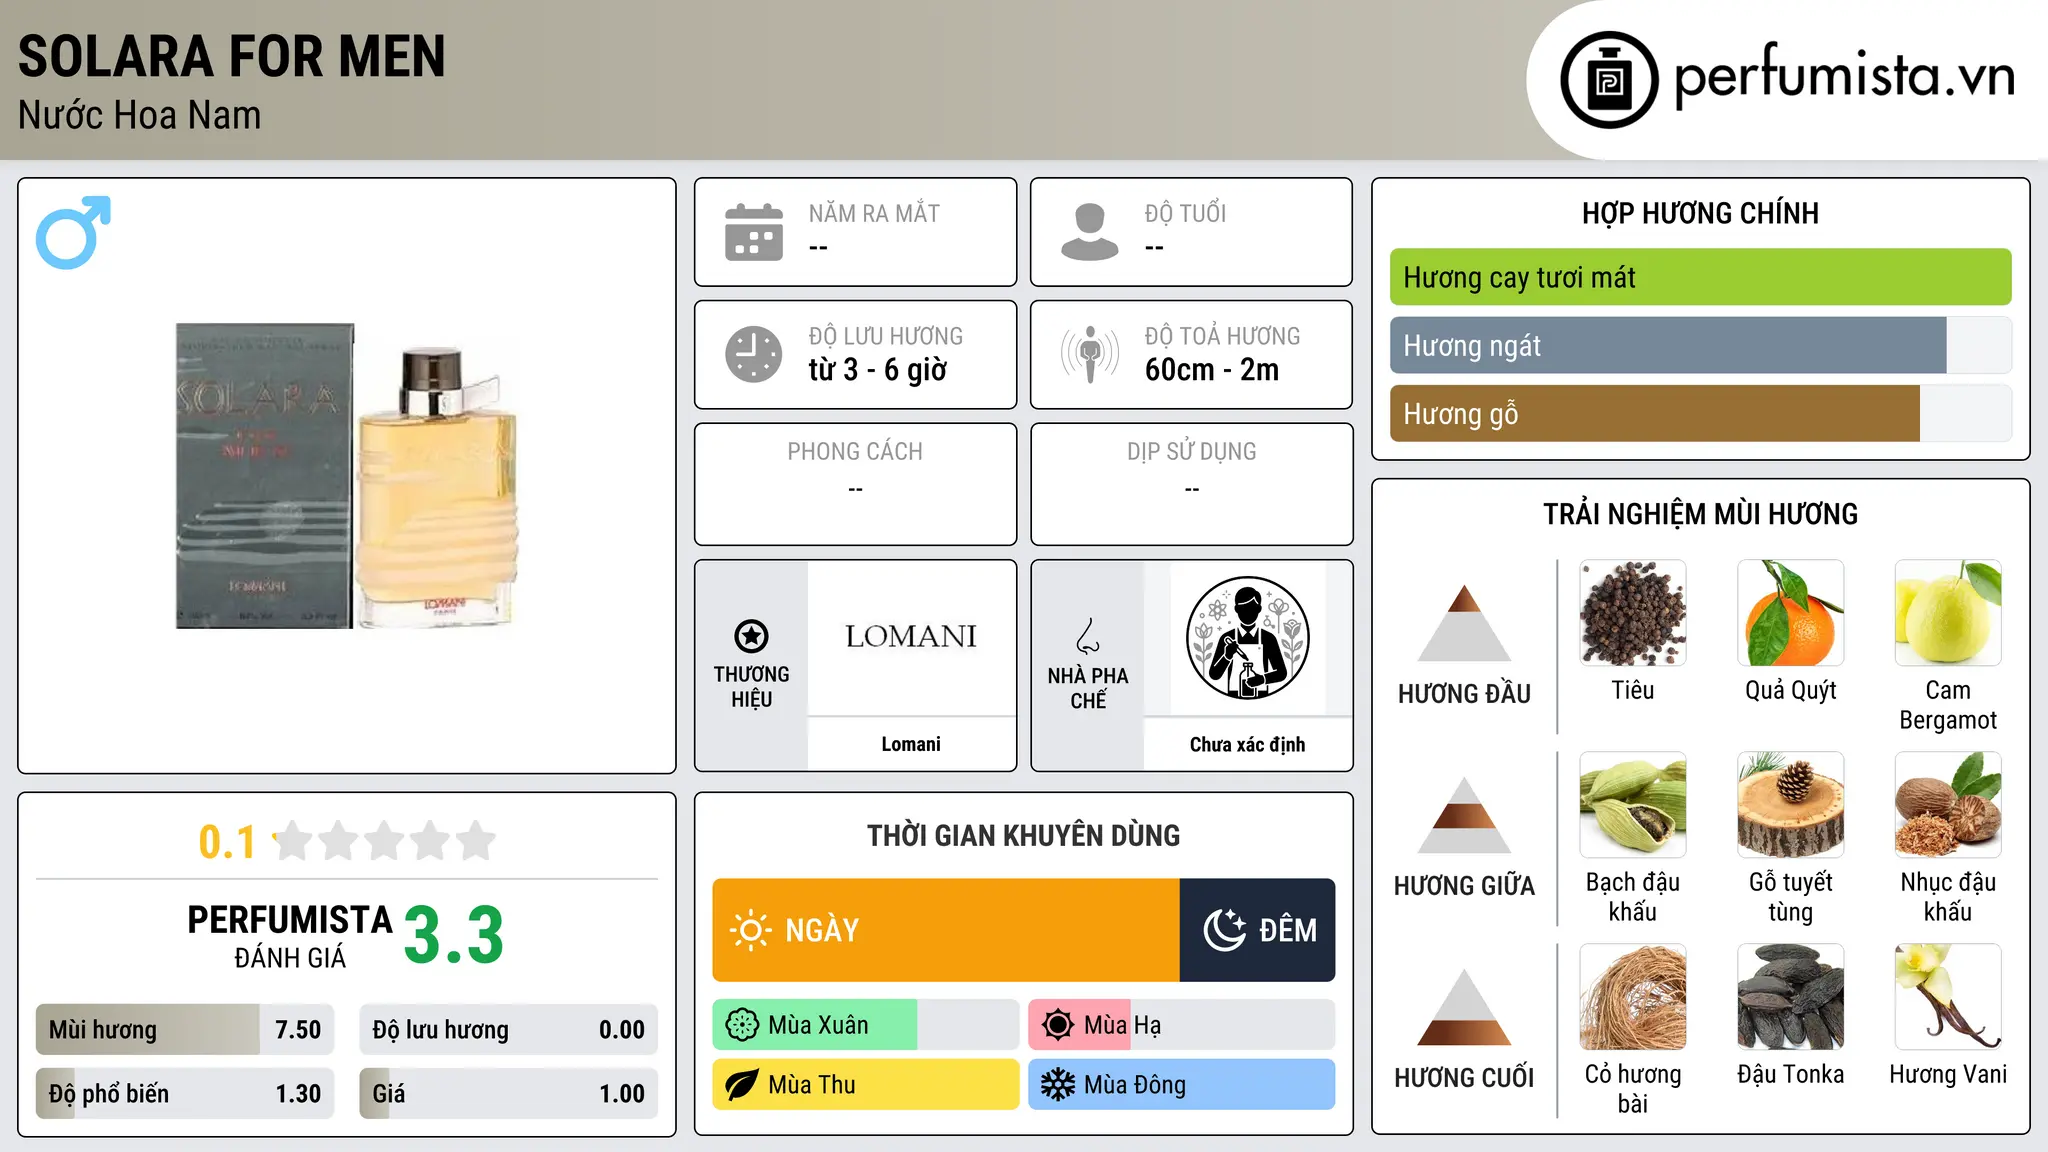
Task: Click the Hương đầu label
Action: tap(1465, 694)
